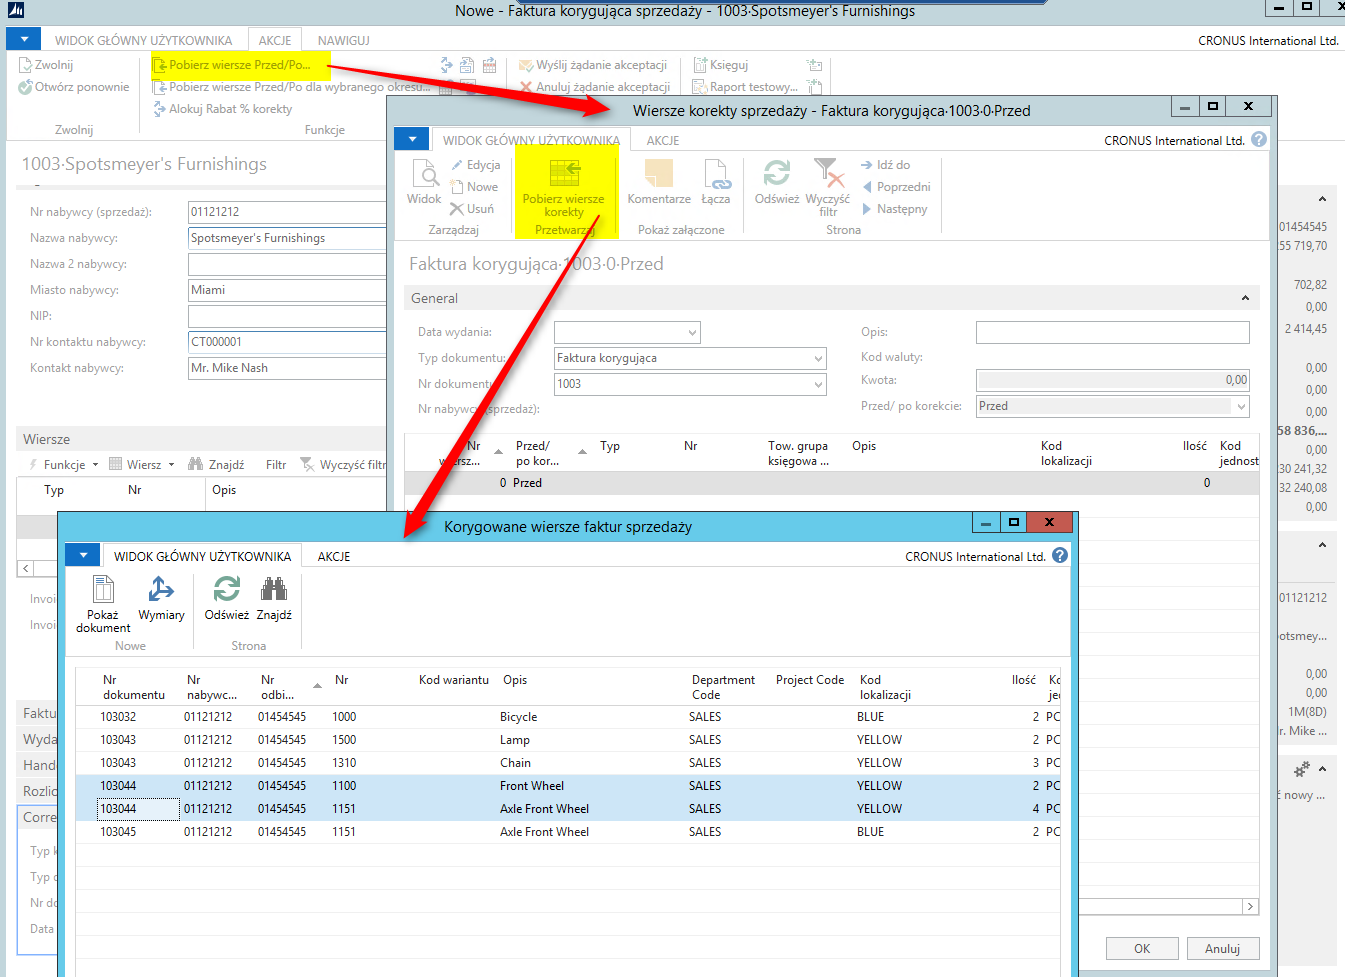Select row with Bicycle description
Screen dimensions: 1345x977
(x=568, y=717)
